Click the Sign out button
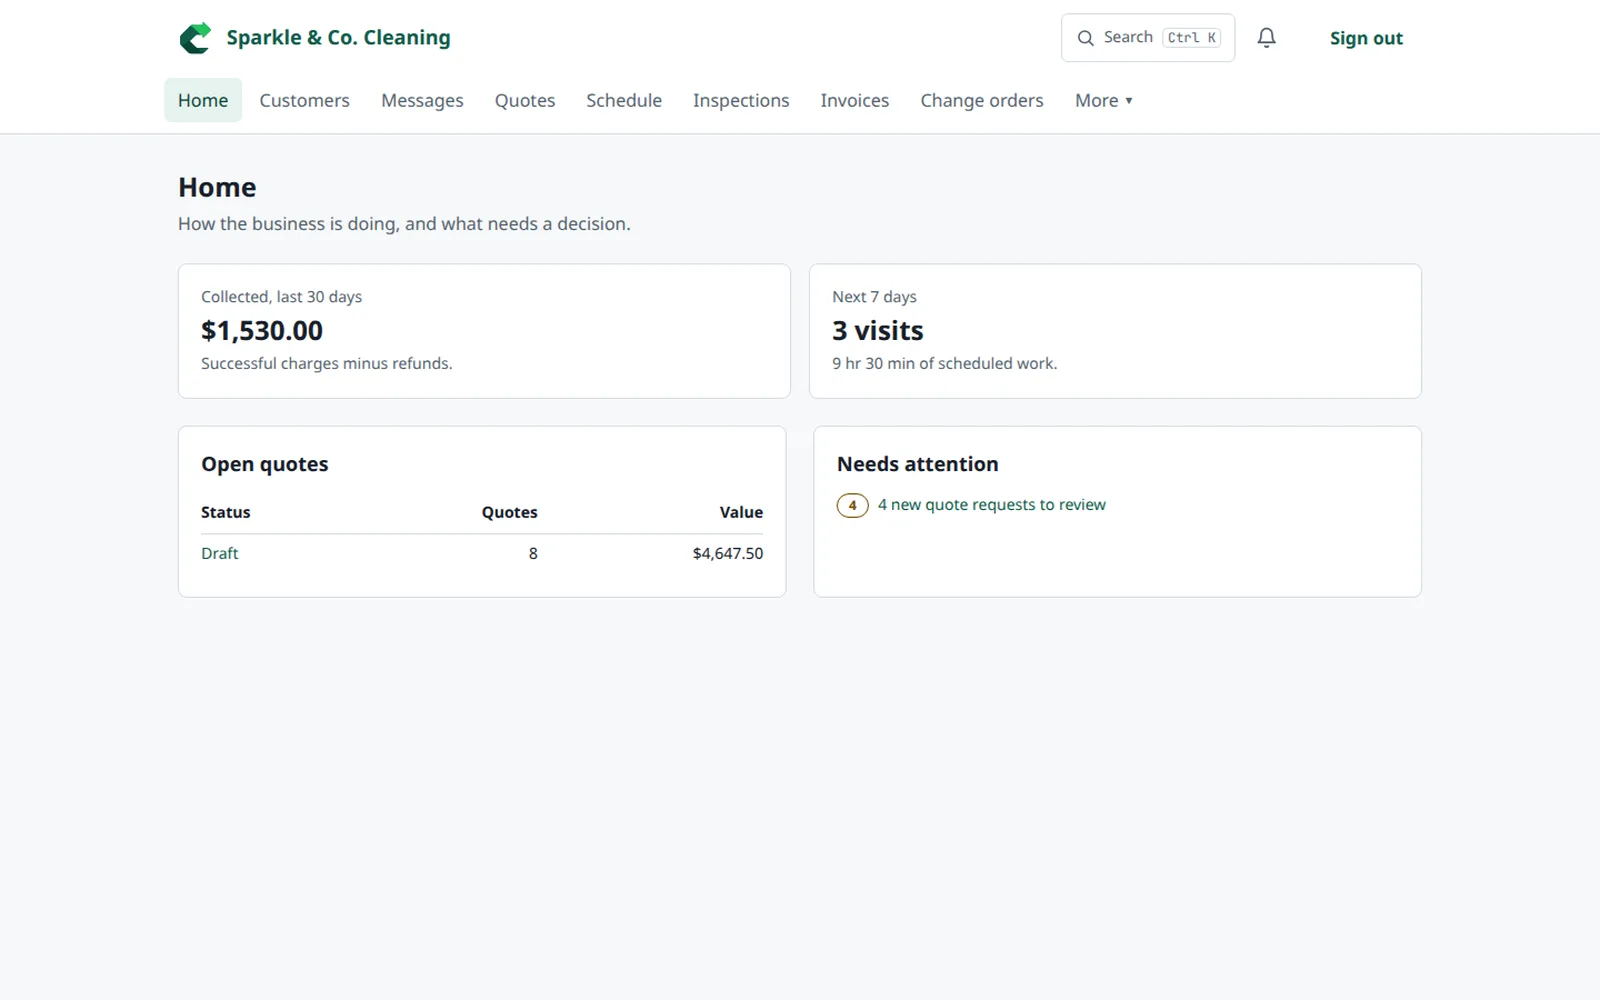This screenshot has width=1600, height=1000. [x=1366, y=38]
